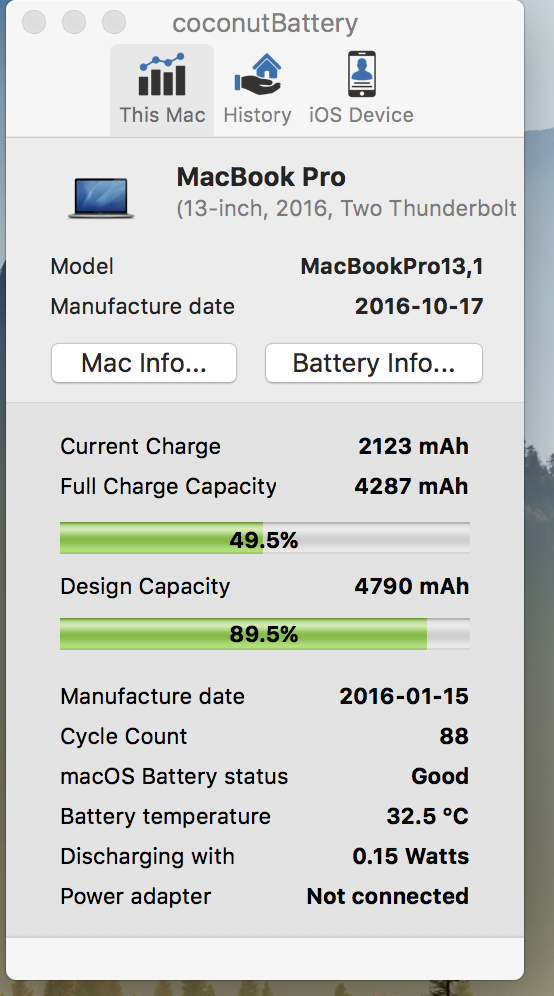
Task: Click the coconutBattery window title
Action: 265,24
